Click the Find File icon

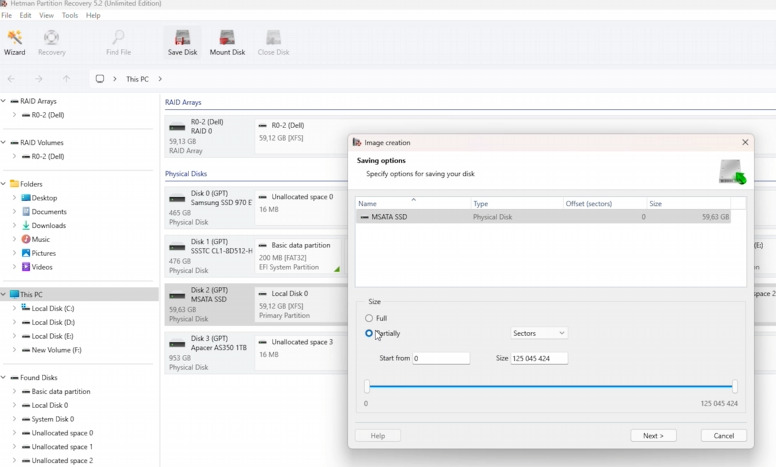(118, 43)
